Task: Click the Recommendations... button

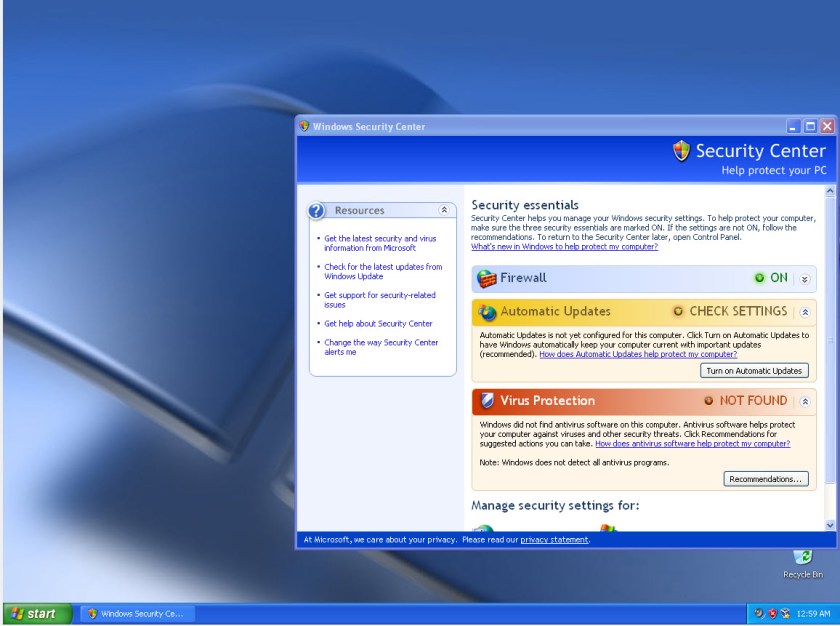Action: tap(766, 479)
